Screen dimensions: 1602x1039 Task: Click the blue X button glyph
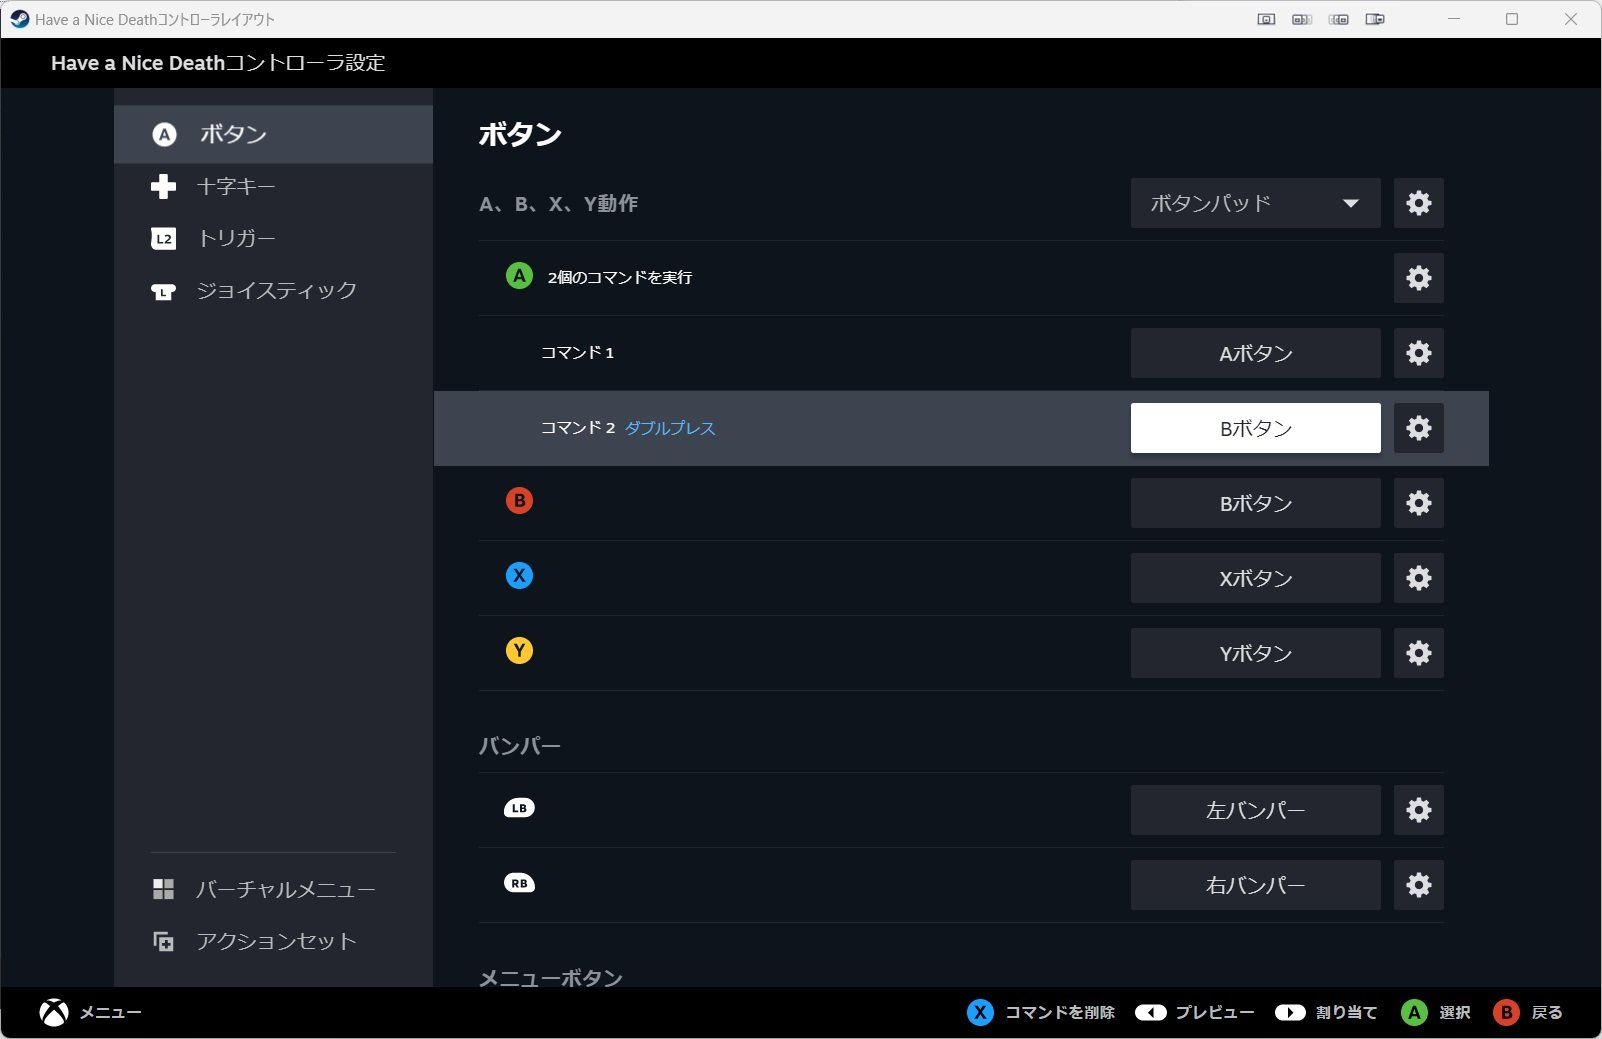pyautogui.click(x=519, y=575)
